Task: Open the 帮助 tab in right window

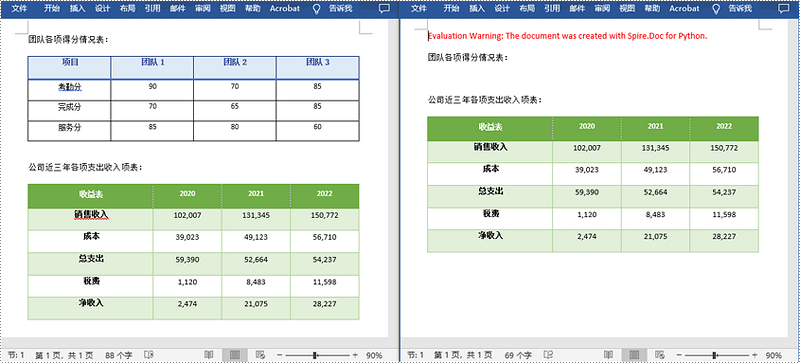Action: 652,8
